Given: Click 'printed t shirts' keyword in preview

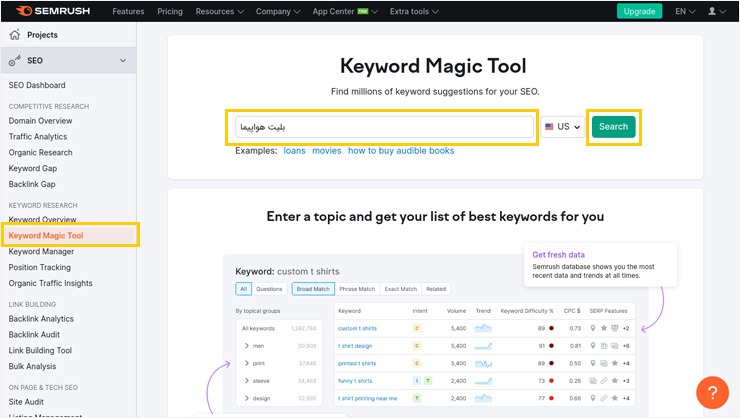Looking at the screenshot, I should (357, 363).
